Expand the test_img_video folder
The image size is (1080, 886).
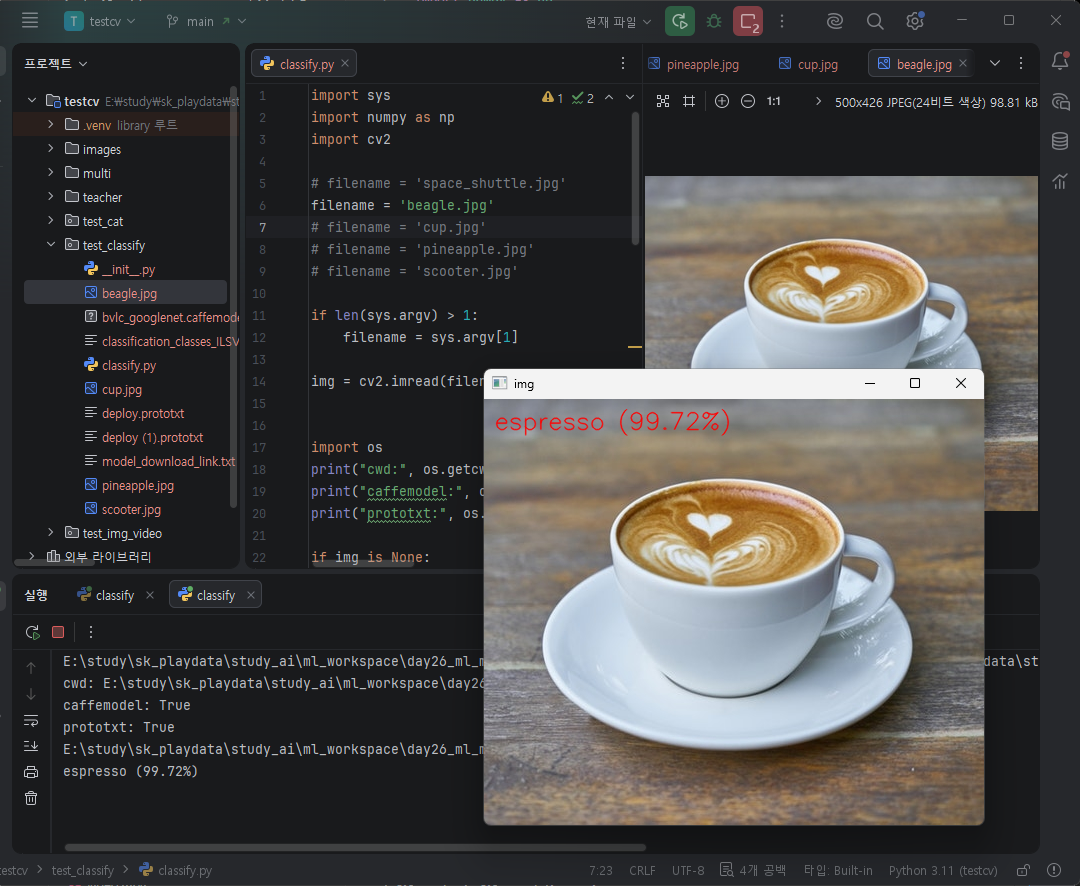click(x=50, y=533)
